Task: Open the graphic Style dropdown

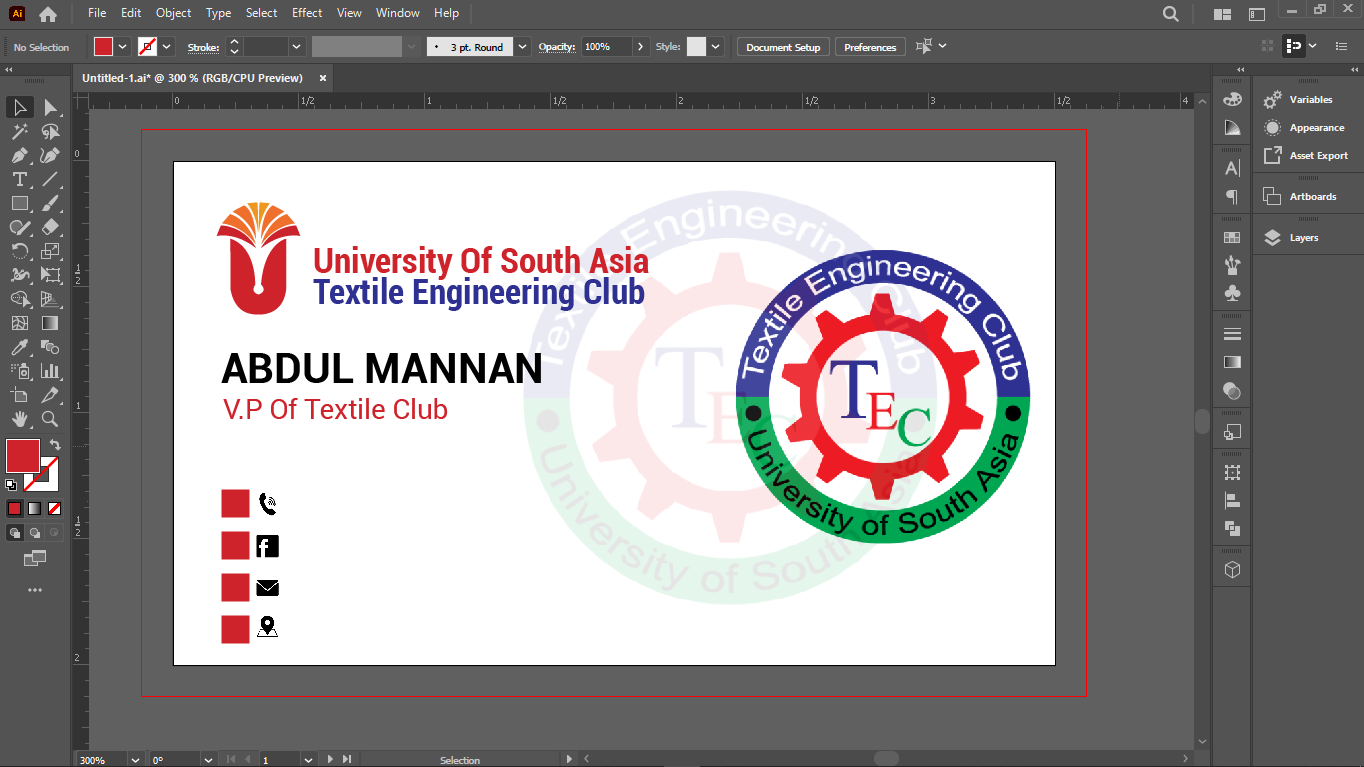Action: point(716,47)
